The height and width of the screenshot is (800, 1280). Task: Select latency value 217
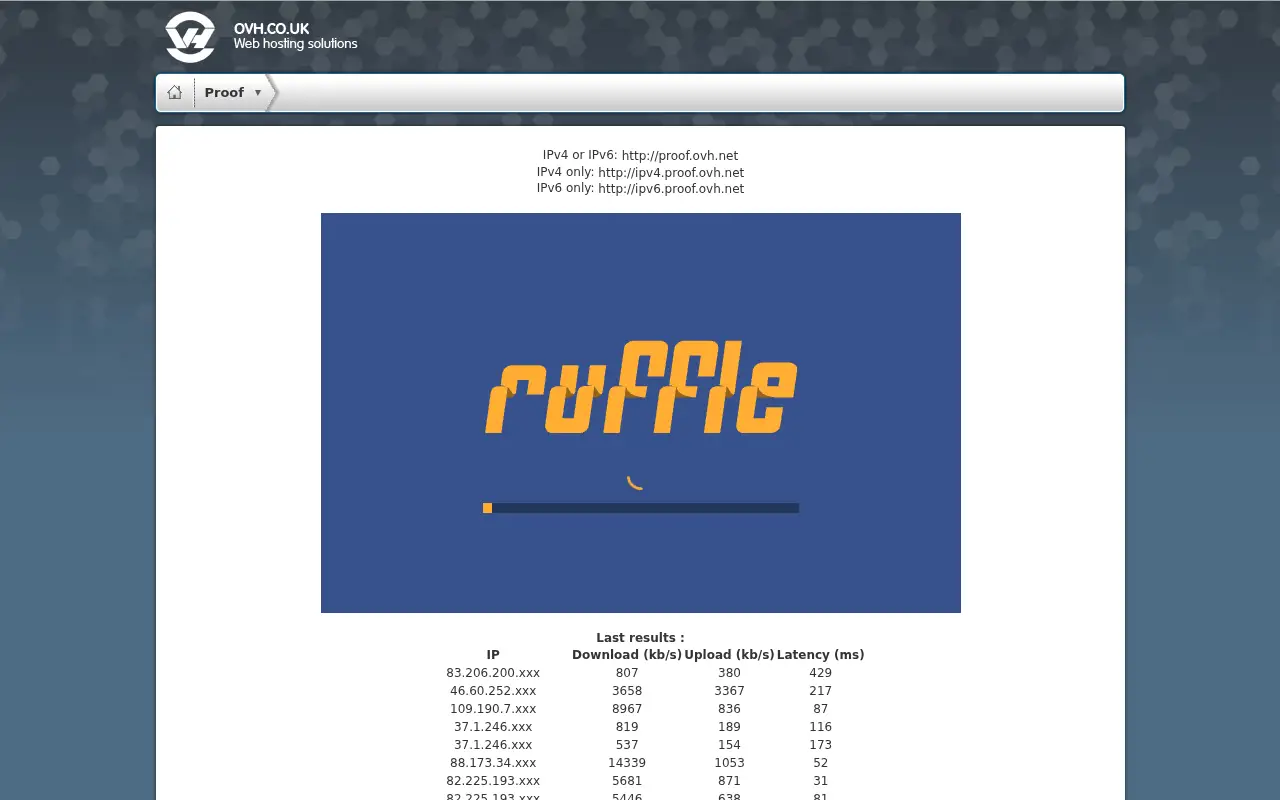820,691
